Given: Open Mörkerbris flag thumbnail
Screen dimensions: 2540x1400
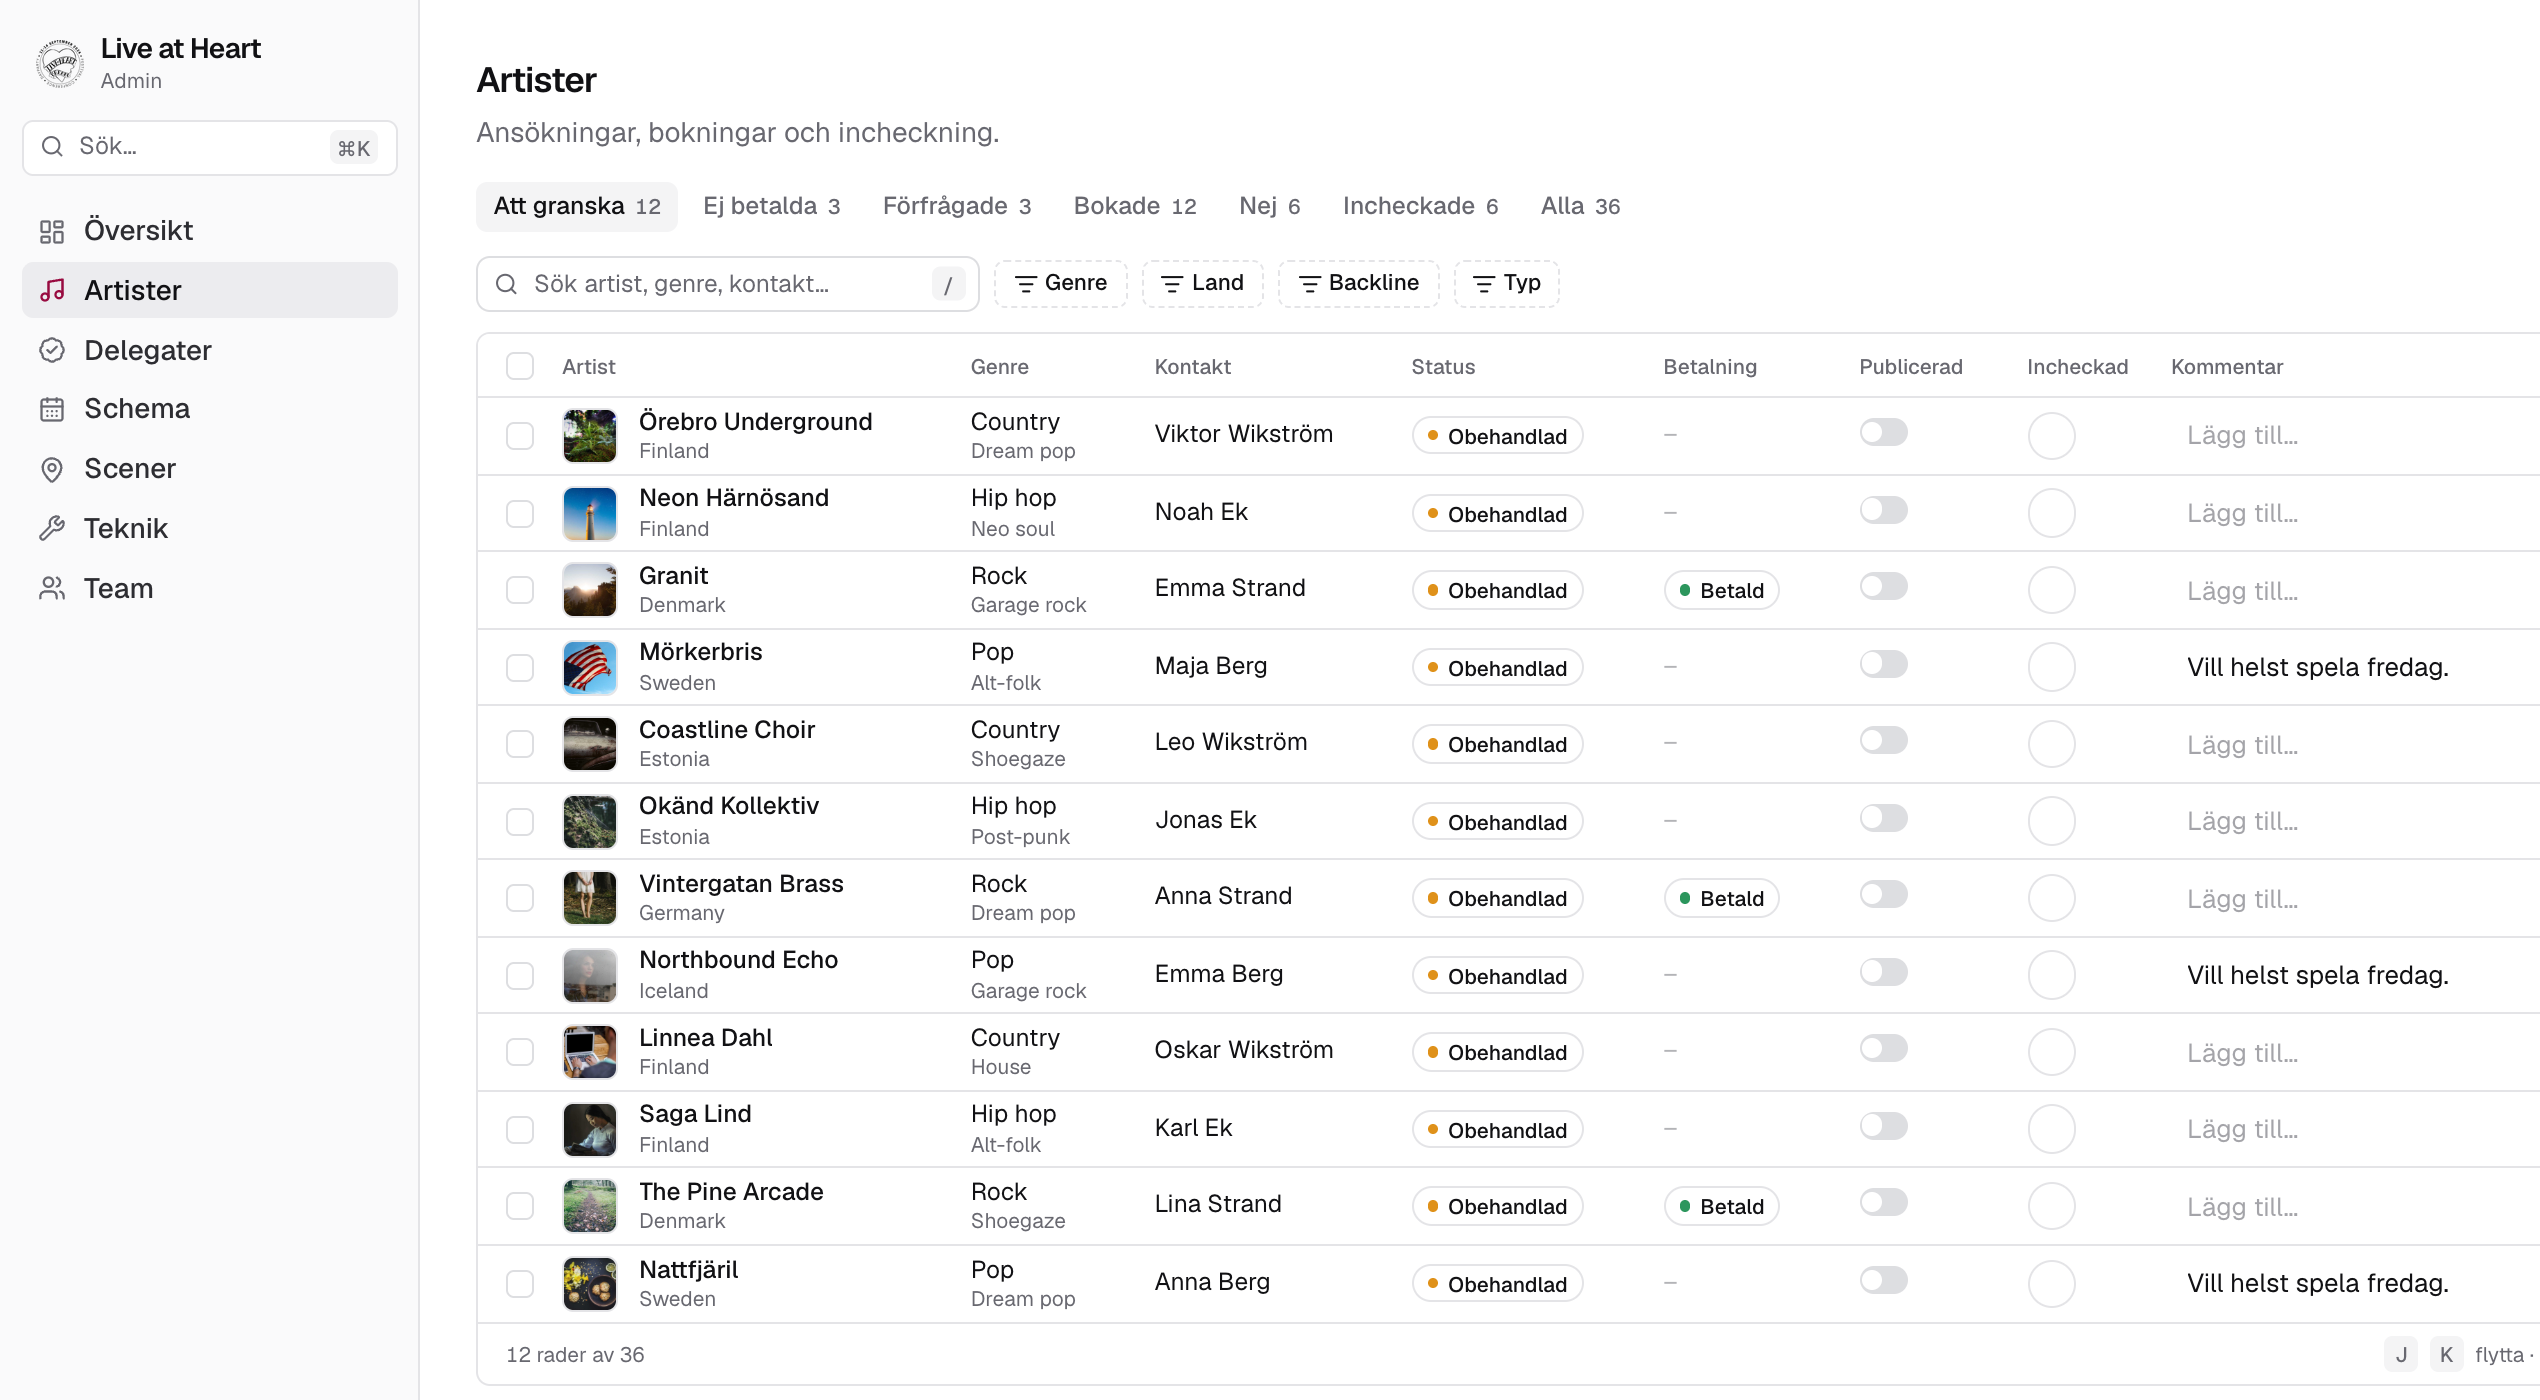Looking at the screenshot, I should (590, 668).
